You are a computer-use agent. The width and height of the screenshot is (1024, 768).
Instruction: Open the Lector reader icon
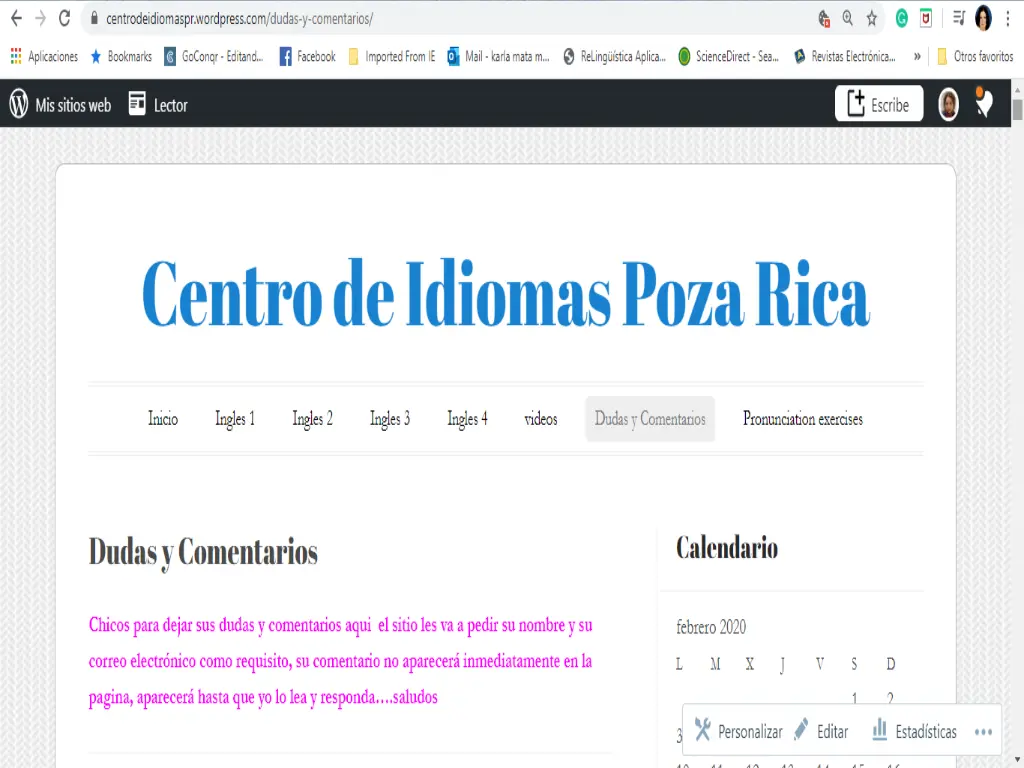158,104
